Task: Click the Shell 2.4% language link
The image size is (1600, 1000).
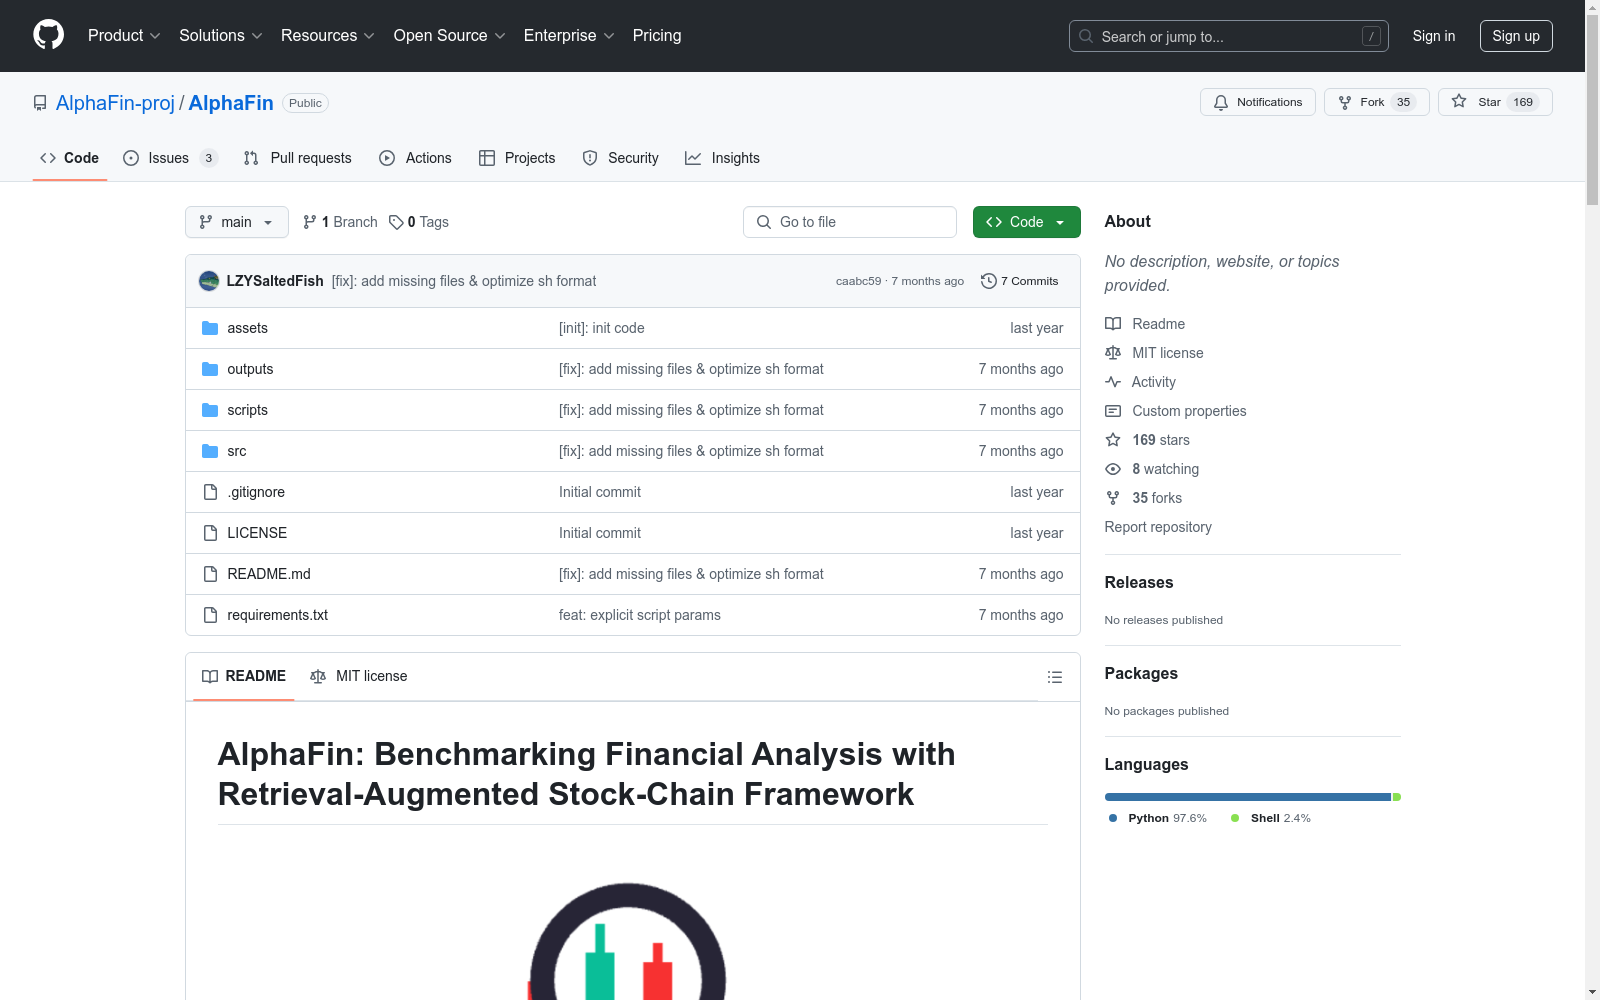Action: pos(1271,818)
